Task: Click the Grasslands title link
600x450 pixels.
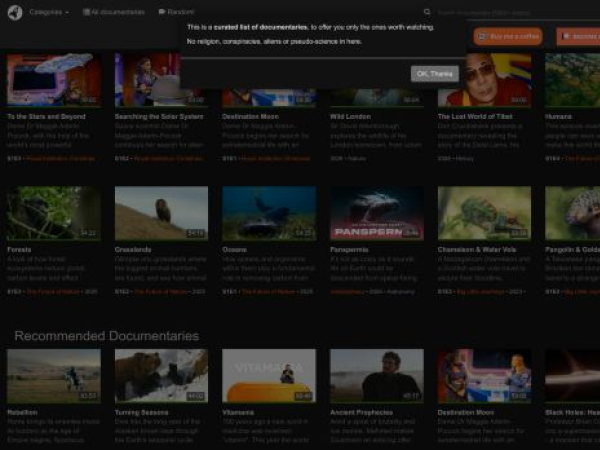Action: pos(133,249)
